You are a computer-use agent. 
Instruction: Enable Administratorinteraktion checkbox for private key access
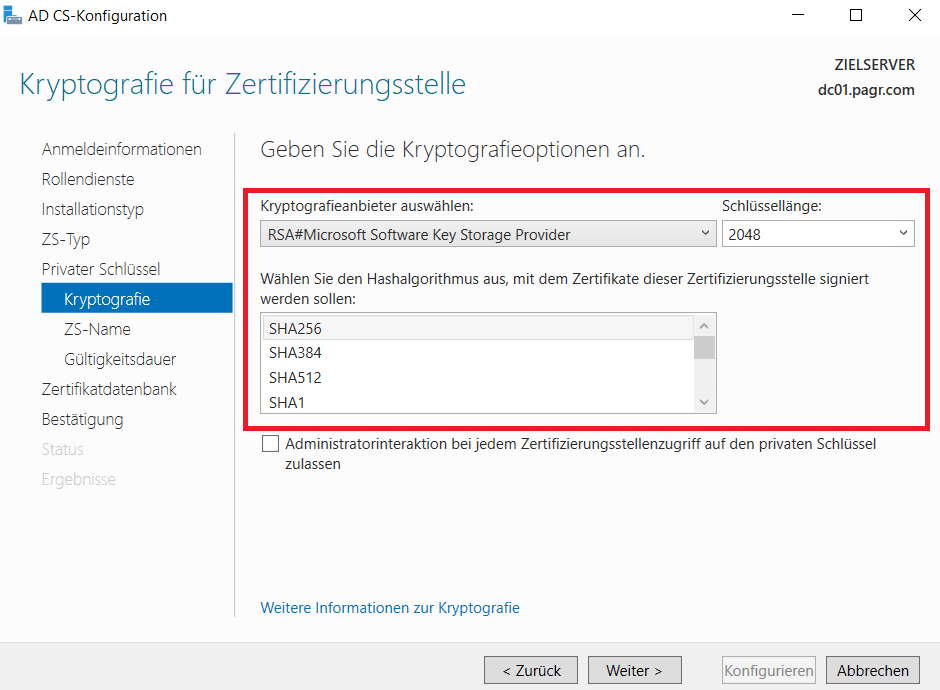point(270,444)
